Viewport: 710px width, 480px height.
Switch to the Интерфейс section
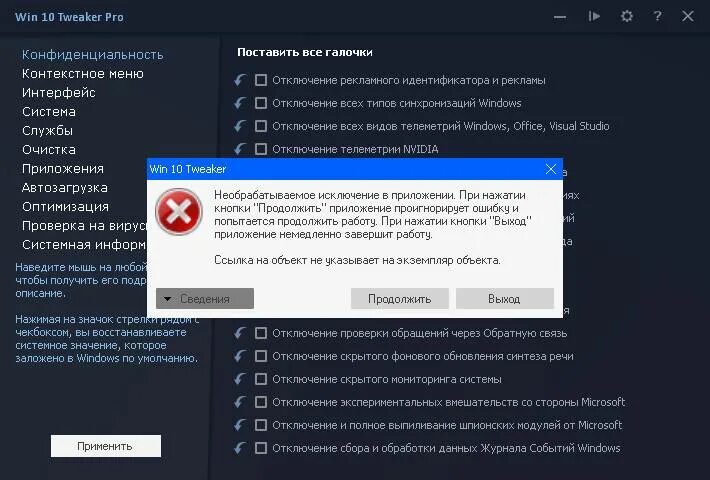coord(59,93)
